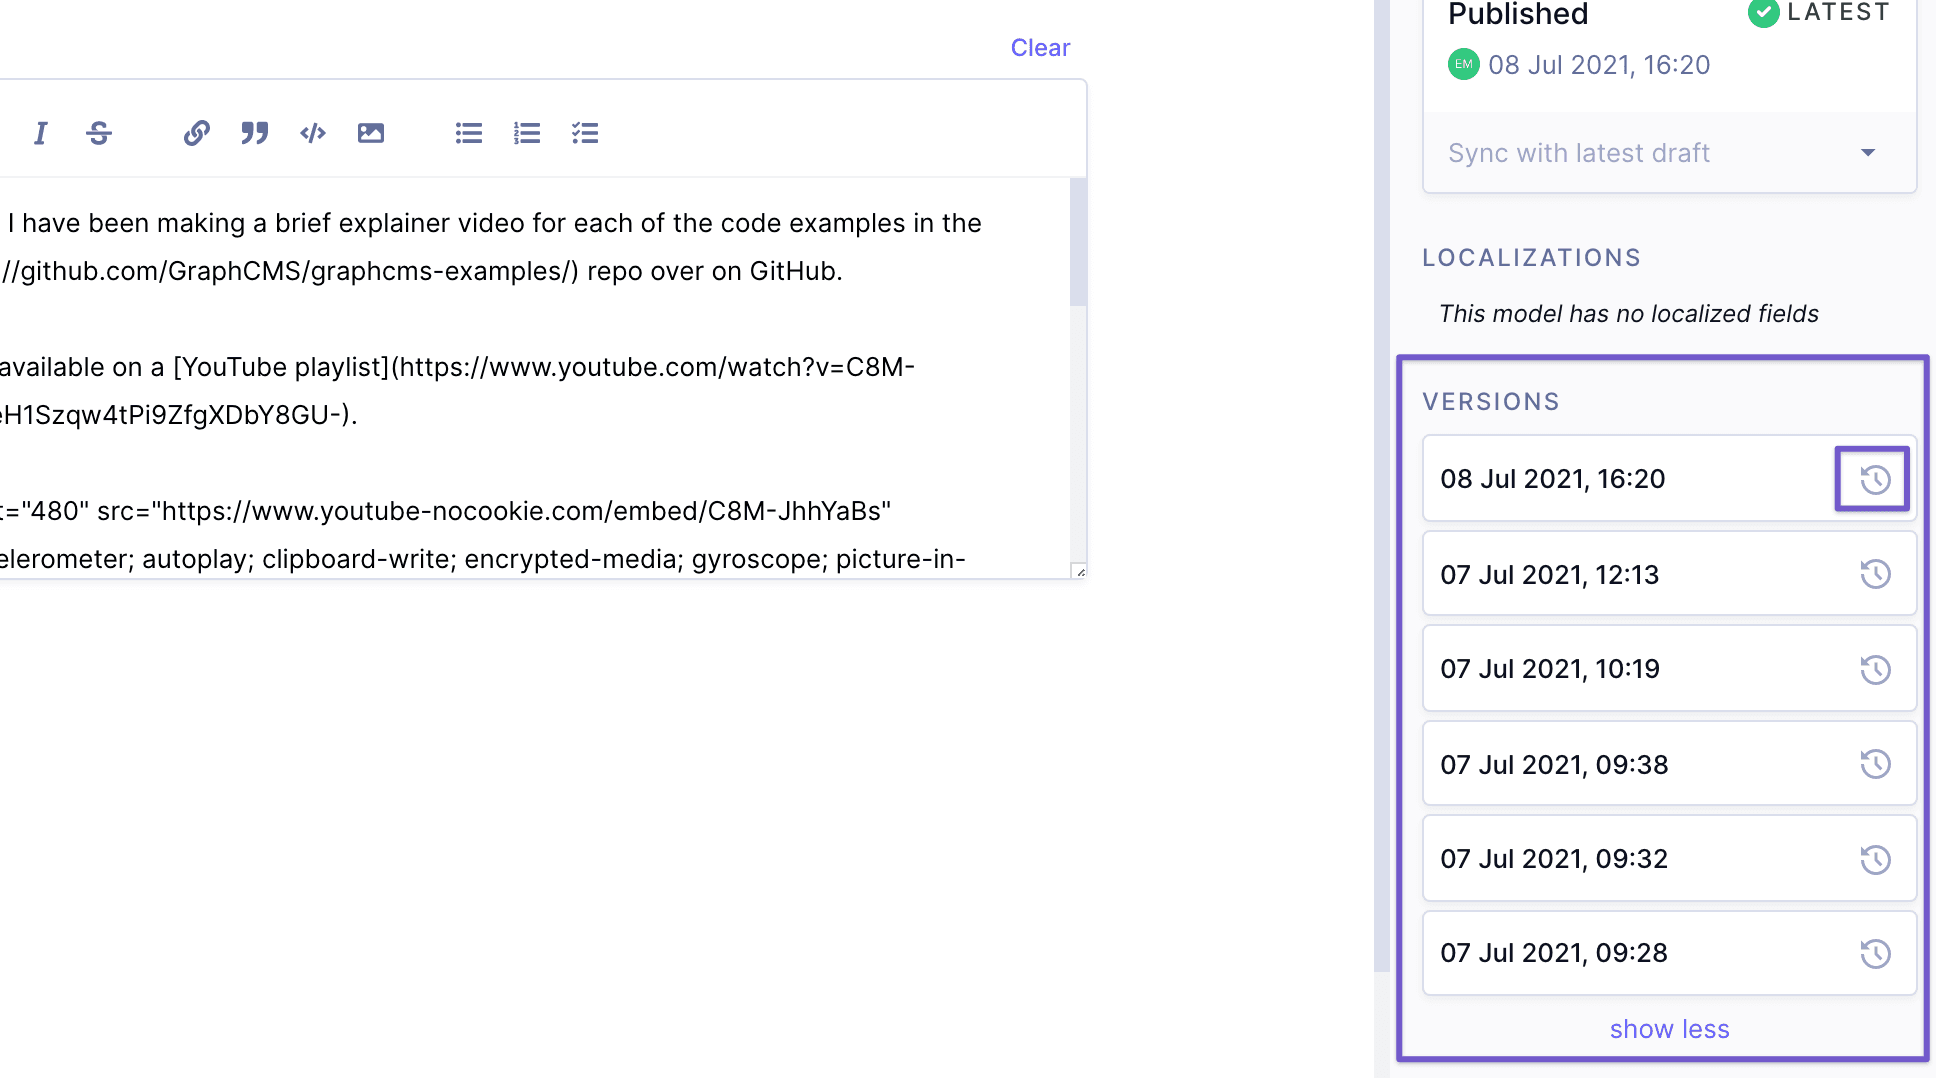
Task: Restore the 07 Jul 2021, 12:13 version
Action: coord(1876,574)
